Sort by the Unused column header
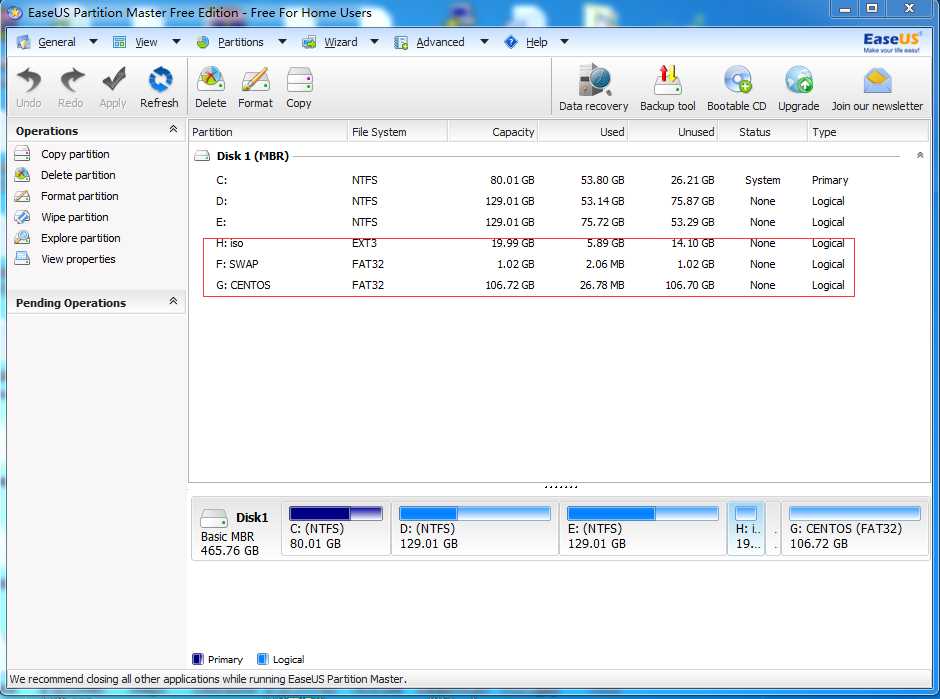 (x=673, y=132)
